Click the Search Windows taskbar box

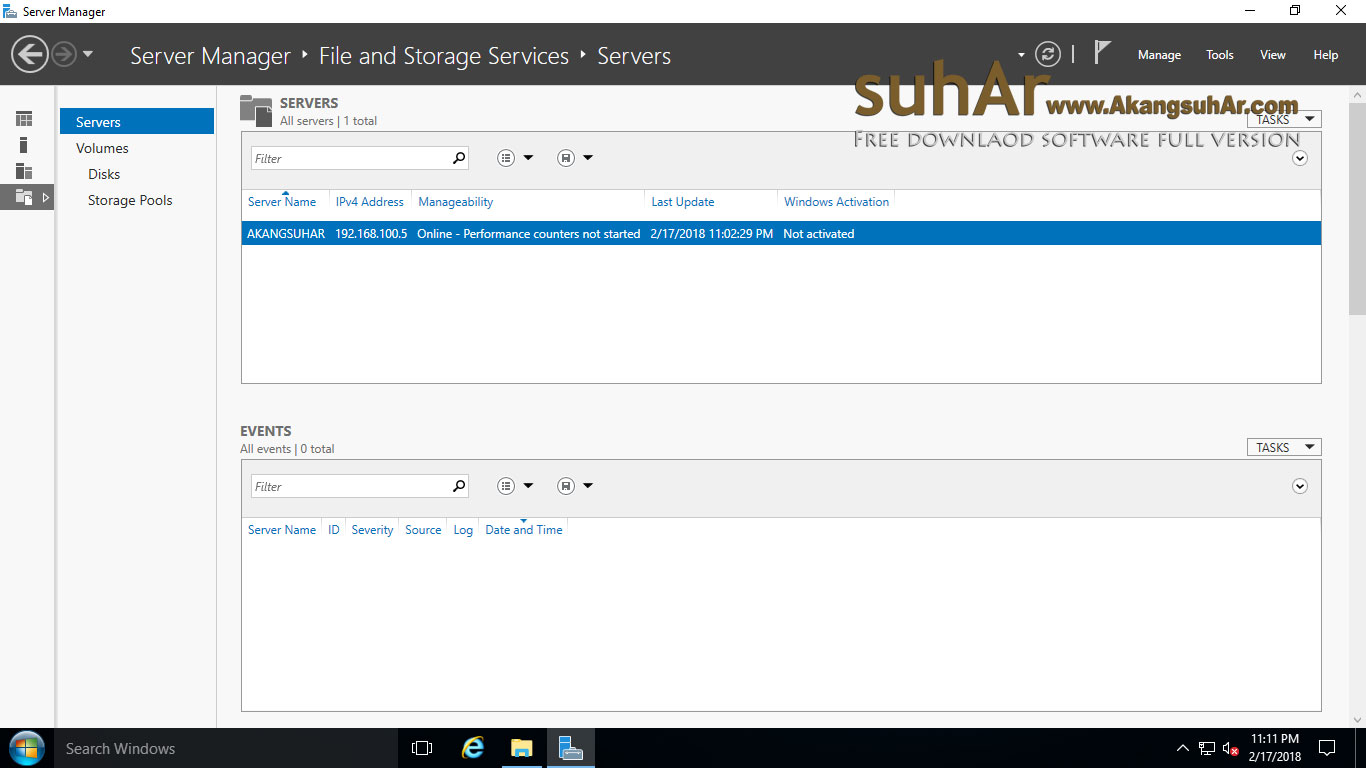225,748
